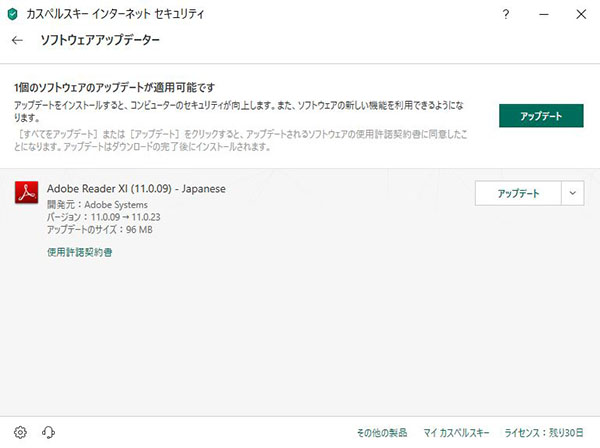Click the 1個のソフトウェアのアップデートが適用可能です heading
Screen dimensions: 600x448
coord(114,88)
